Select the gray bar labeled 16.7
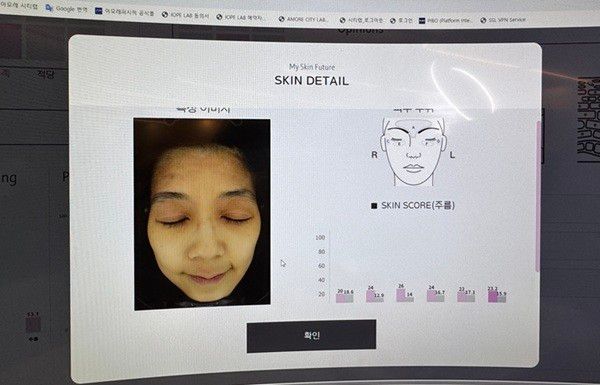 (440, 298)
